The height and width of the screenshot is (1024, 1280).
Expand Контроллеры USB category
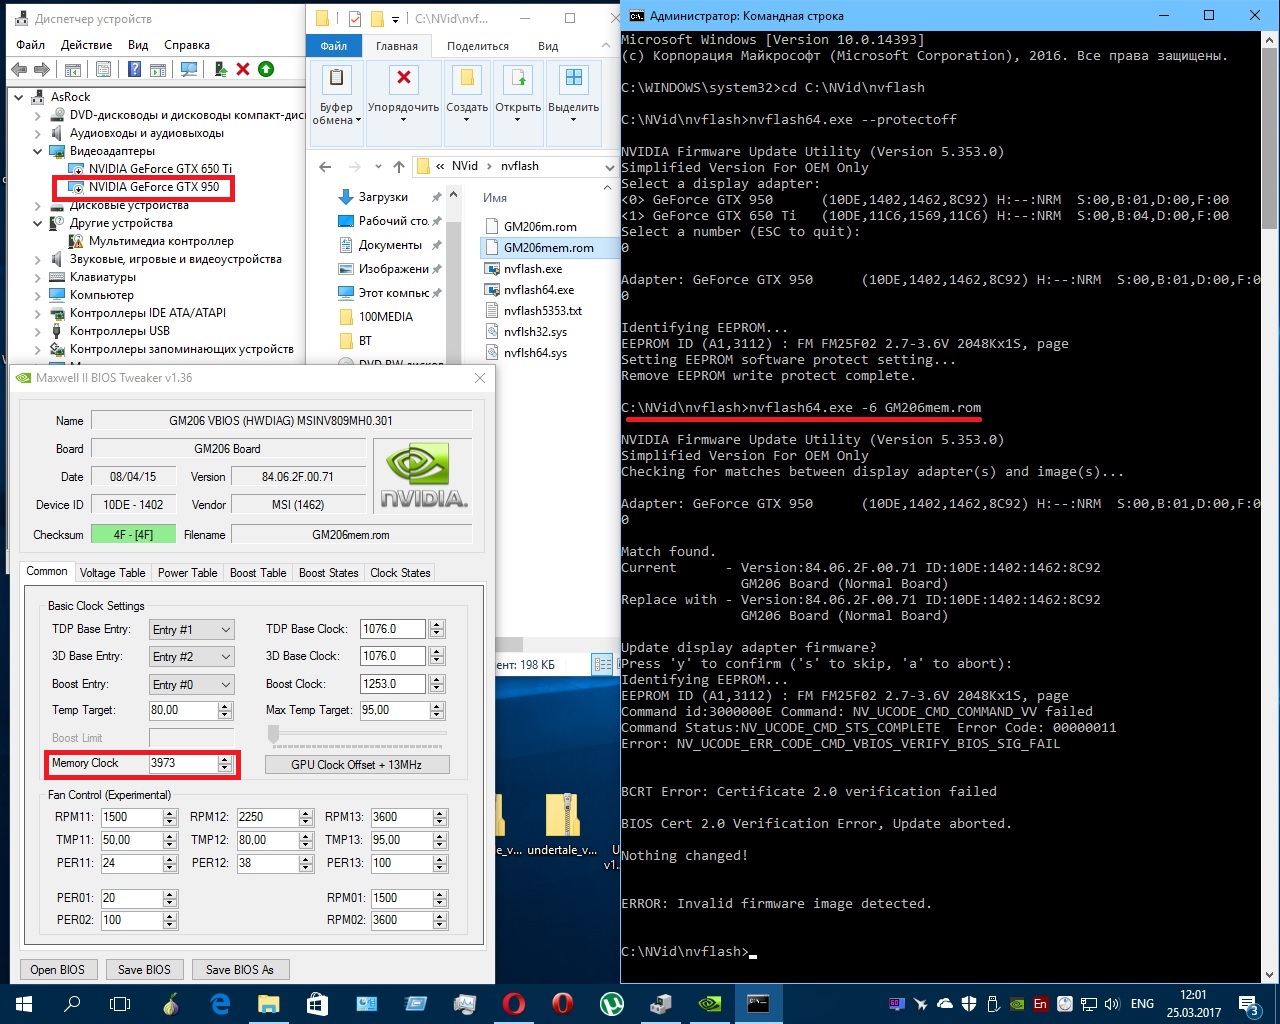38,331
